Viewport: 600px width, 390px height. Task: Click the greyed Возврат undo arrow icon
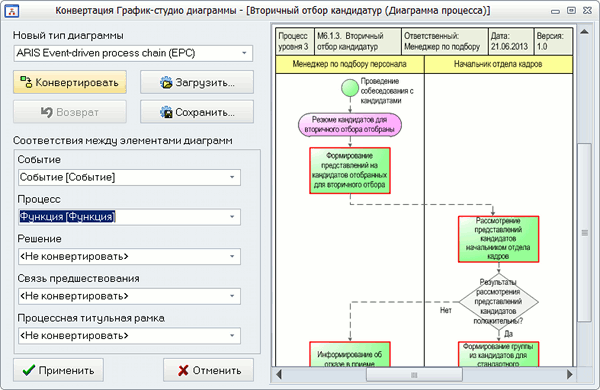pos(46,112)
